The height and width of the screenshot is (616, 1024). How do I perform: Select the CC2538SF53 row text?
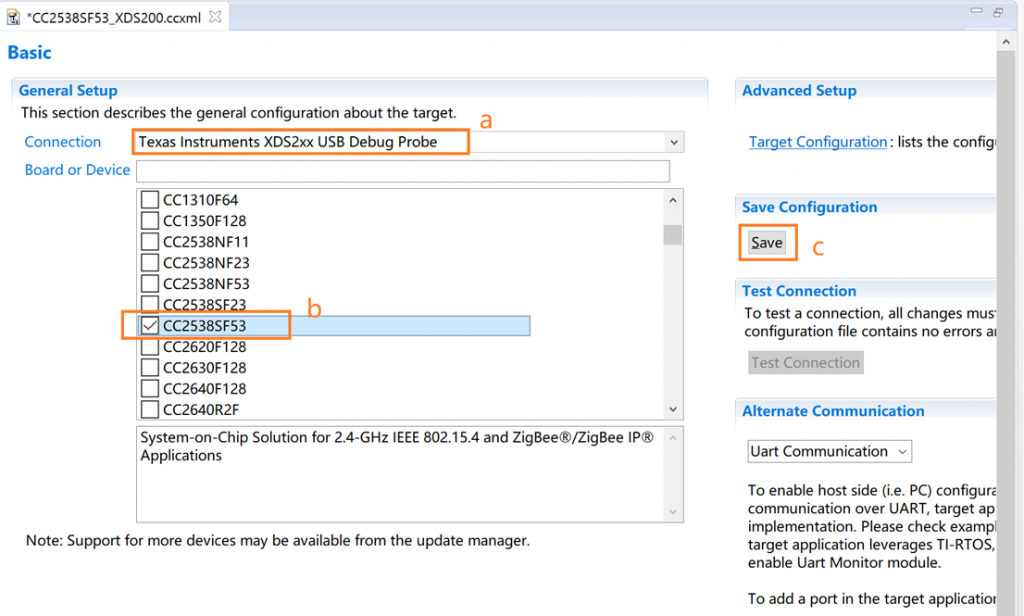[x=204, y=325]
